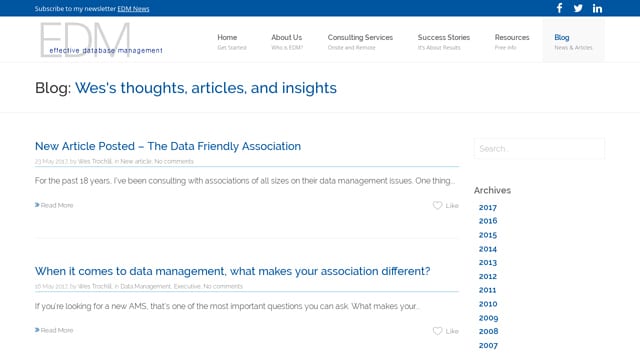This screenshot has width=640, height=360.
Task: Open the Resources menu
Action: [512, 41]
